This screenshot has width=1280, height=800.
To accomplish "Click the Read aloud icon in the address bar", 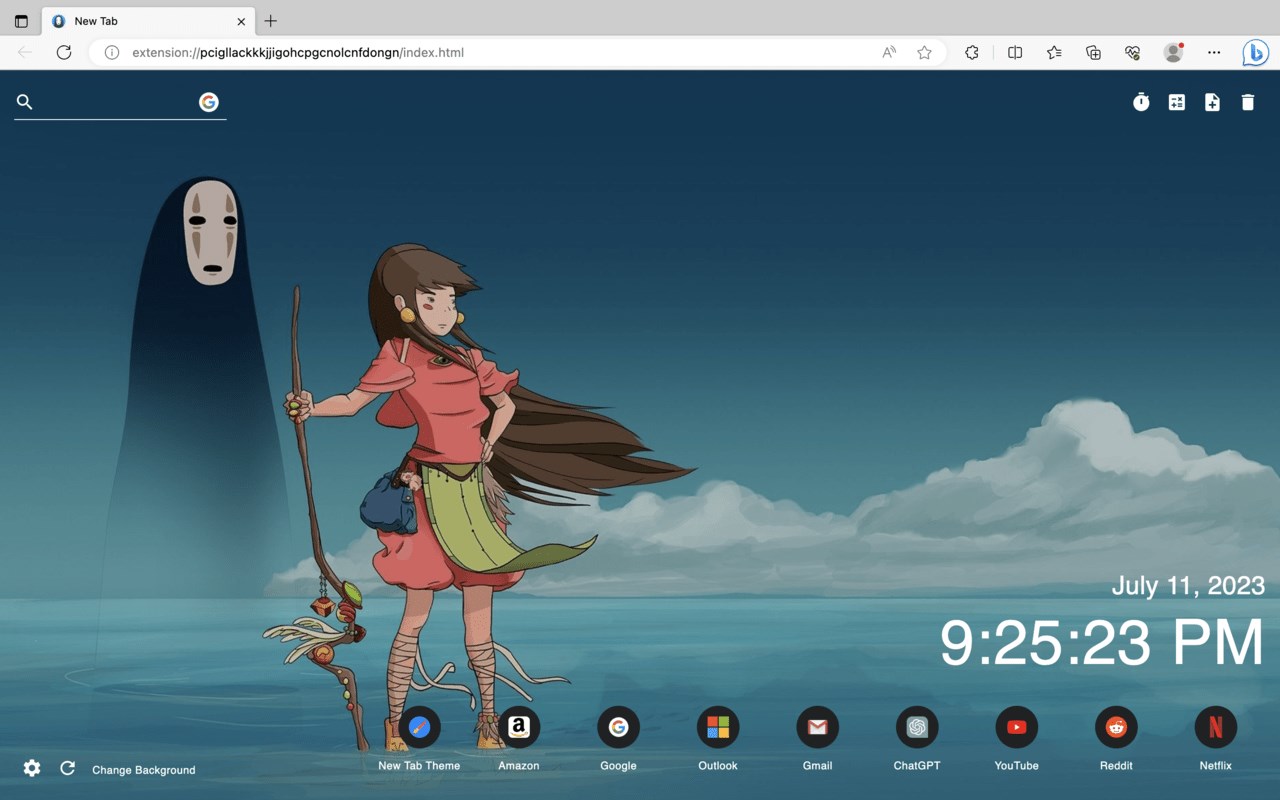I will click(889, 52).
